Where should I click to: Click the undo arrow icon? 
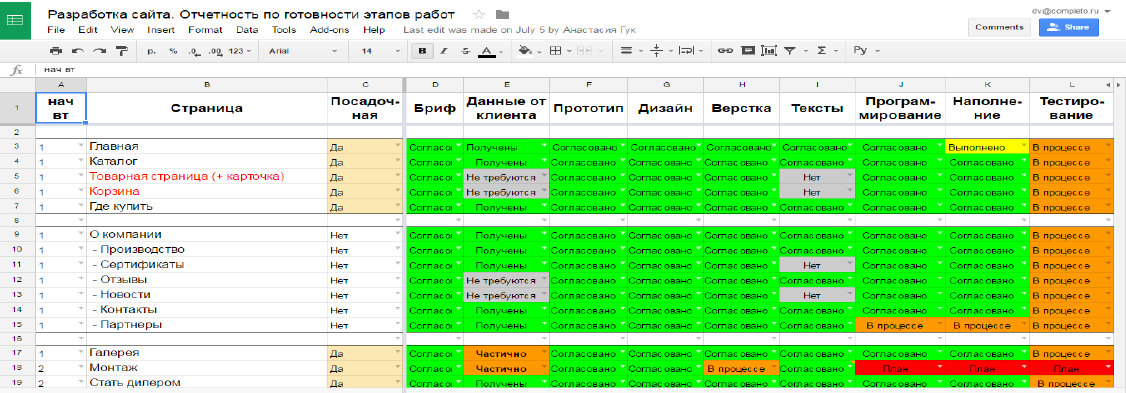(x=78, y=51)
